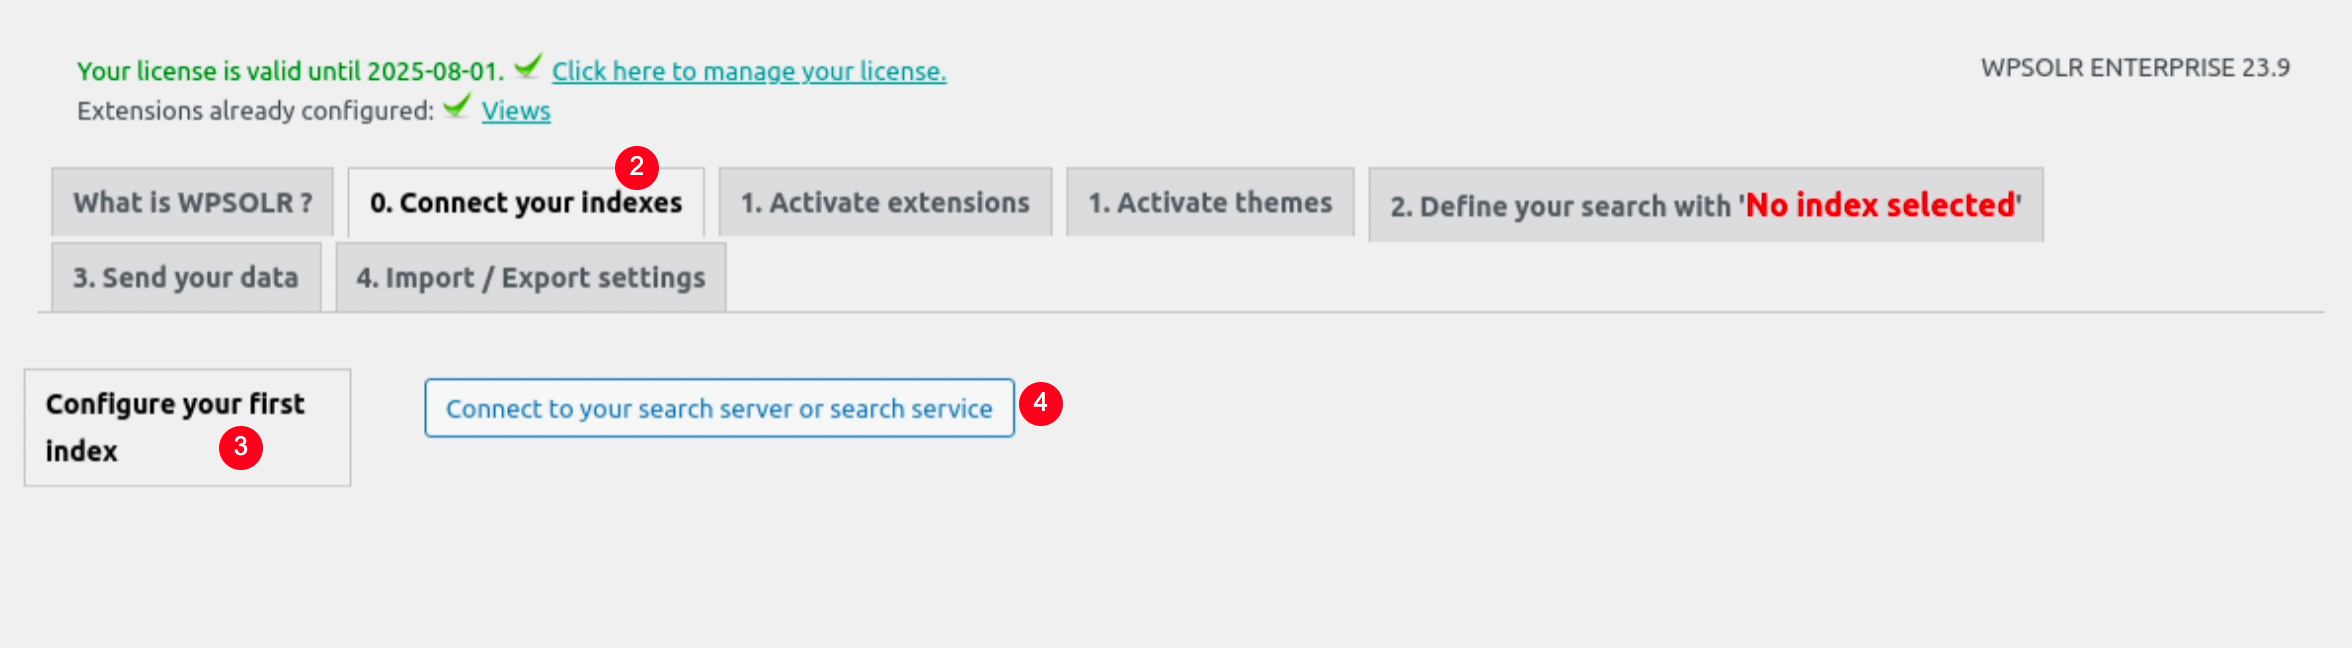Click 'Connect to your search server or search service'
The width and height of the screenshot is (2352, 648).
coord(719,408)
